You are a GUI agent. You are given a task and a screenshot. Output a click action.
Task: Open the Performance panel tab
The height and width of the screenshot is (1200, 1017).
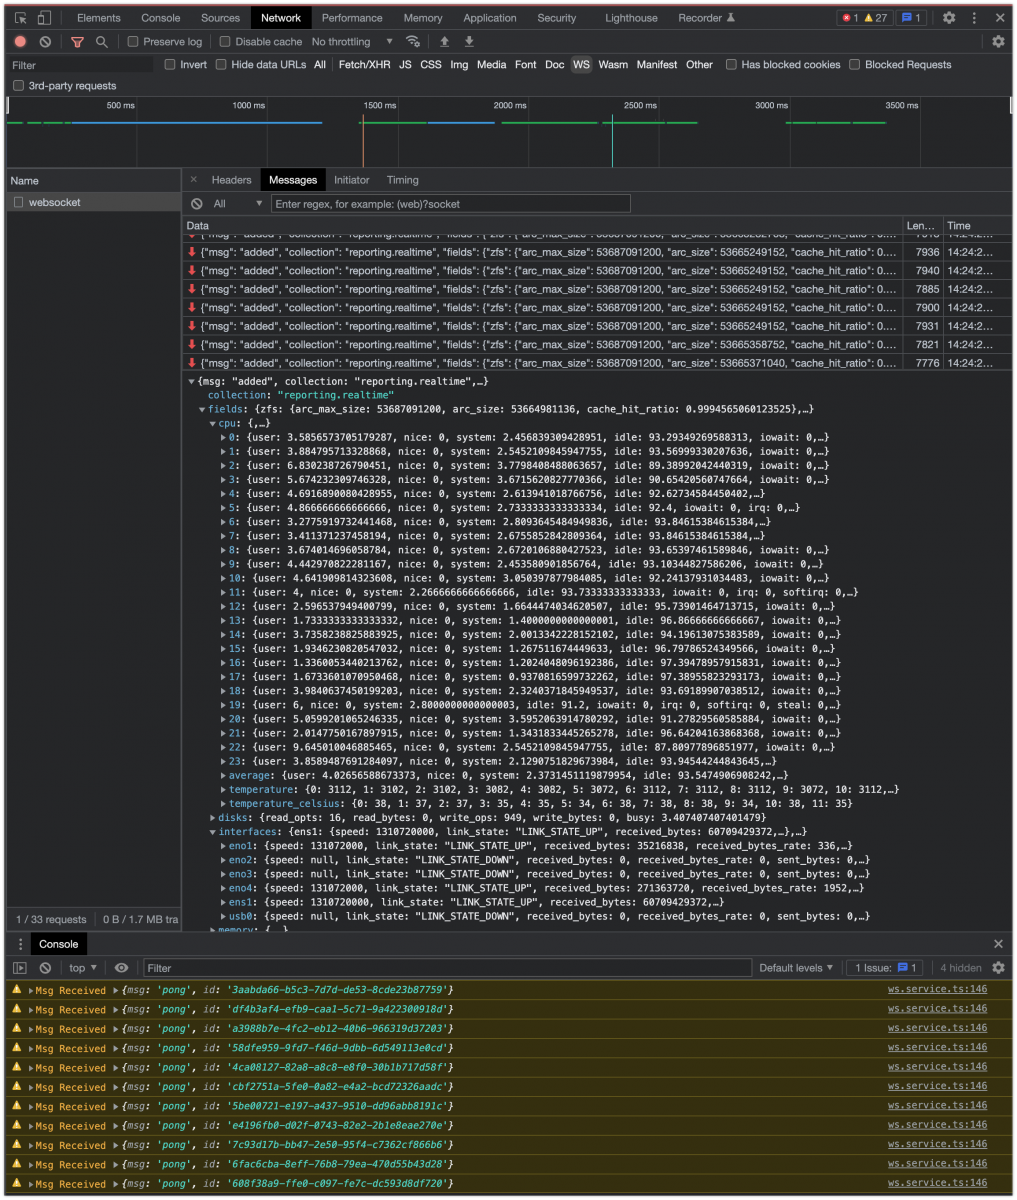pos(352,18)
